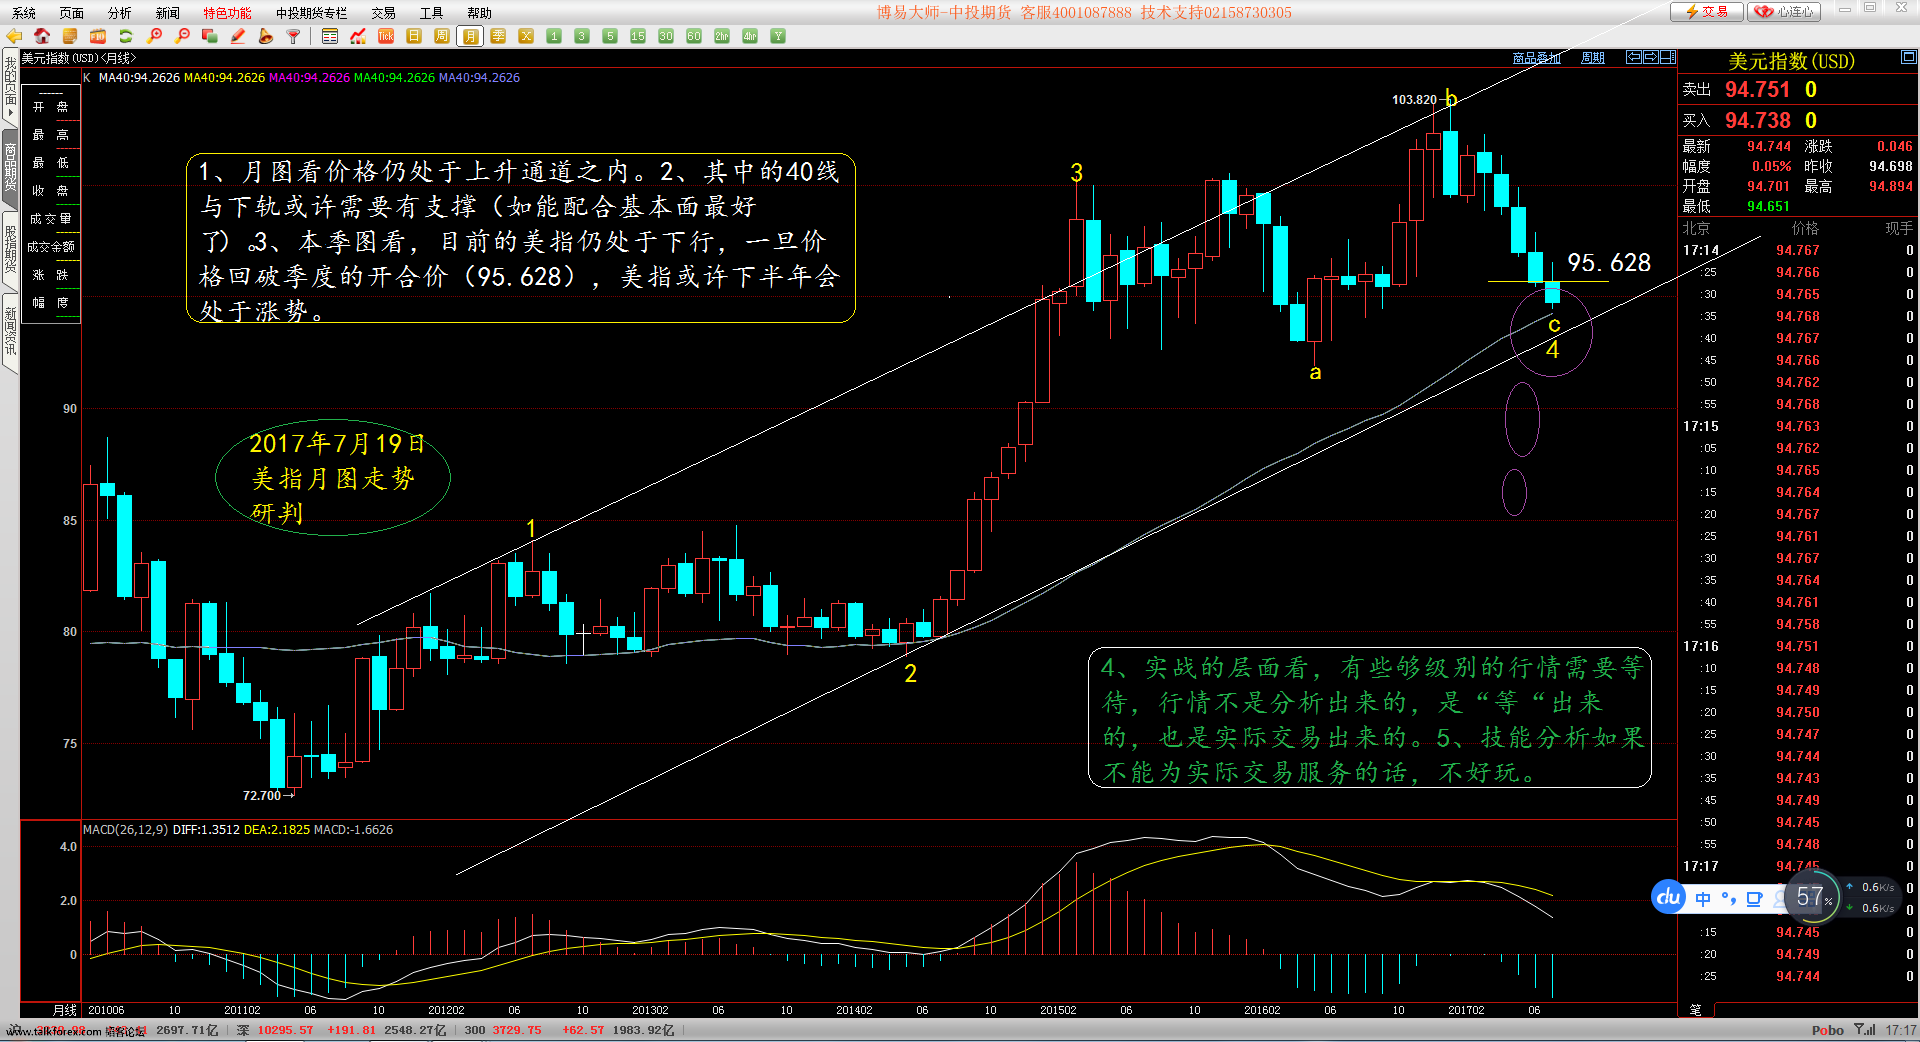Click next-instrument right arrow icon
Image resolution: width=1920 pixels, height=1042 pixels.
click(x=1651, y=57)
